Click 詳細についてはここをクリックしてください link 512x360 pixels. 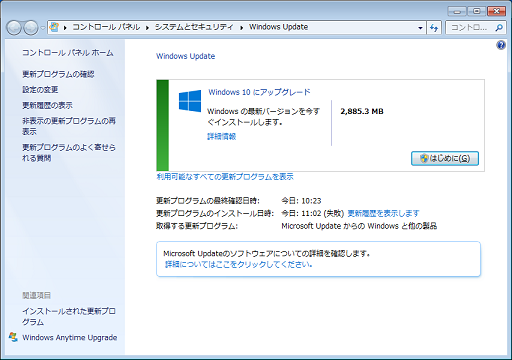(239, 264)
